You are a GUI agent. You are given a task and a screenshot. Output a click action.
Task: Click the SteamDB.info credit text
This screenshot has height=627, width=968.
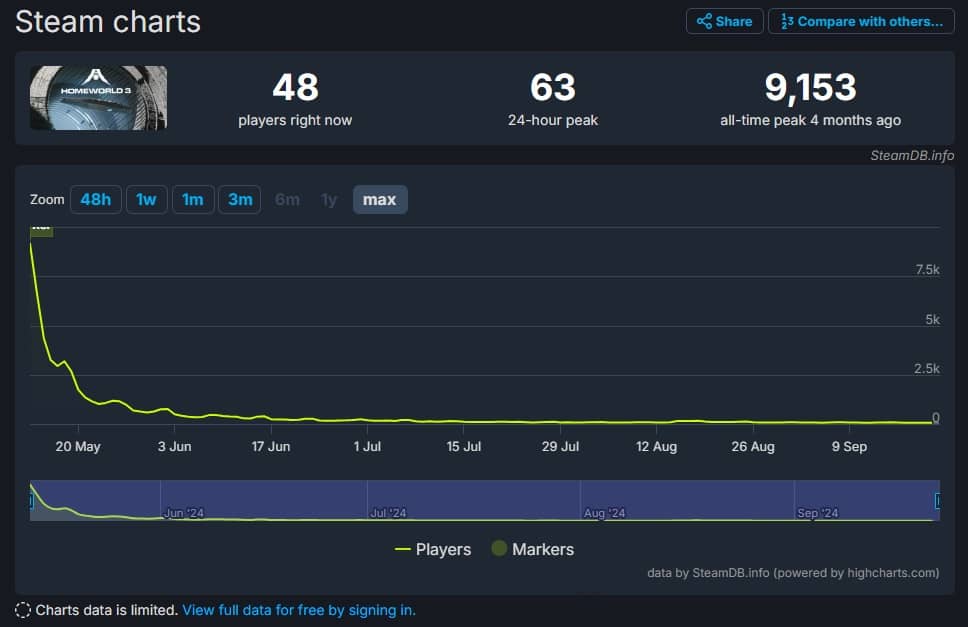912,156
